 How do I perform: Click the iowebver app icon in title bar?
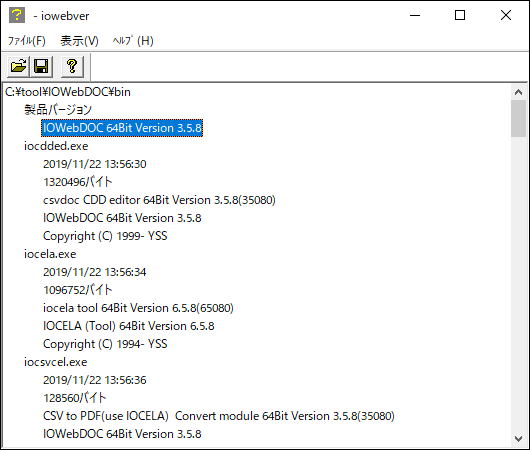click(17, 15)
